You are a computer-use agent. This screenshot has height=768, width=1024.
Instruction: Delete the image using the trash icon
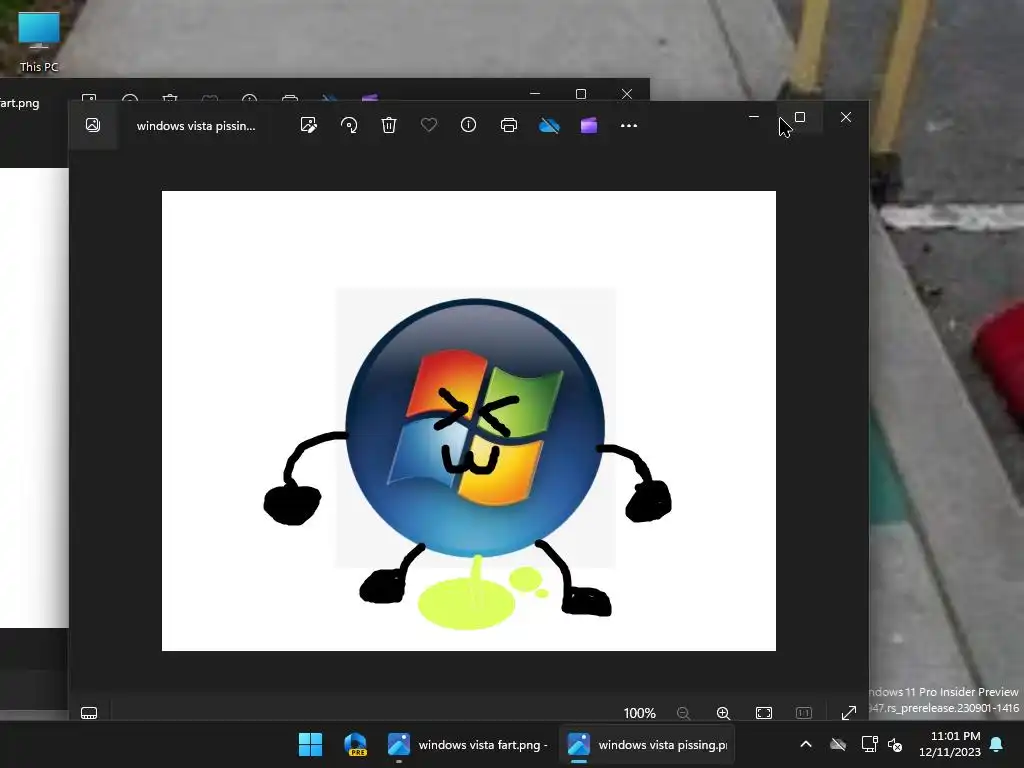389,125
